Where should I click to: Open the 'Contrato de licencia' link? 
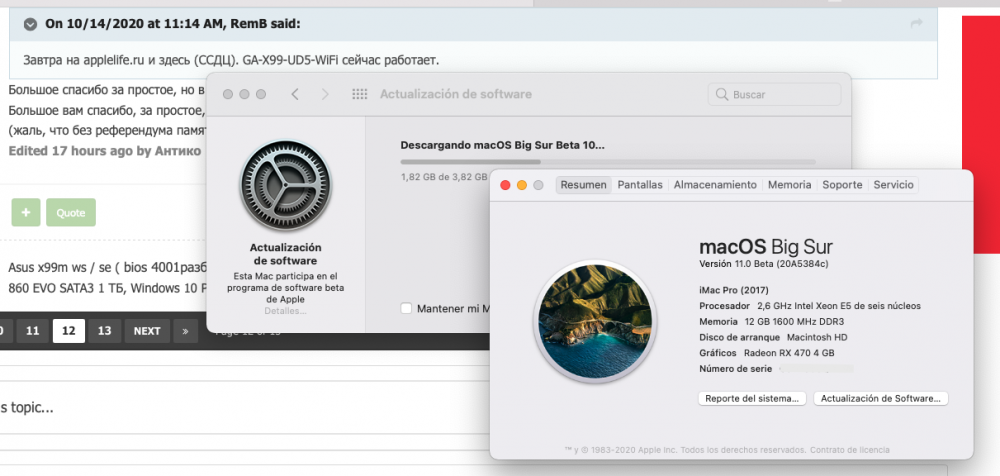[x=849, y=450]
